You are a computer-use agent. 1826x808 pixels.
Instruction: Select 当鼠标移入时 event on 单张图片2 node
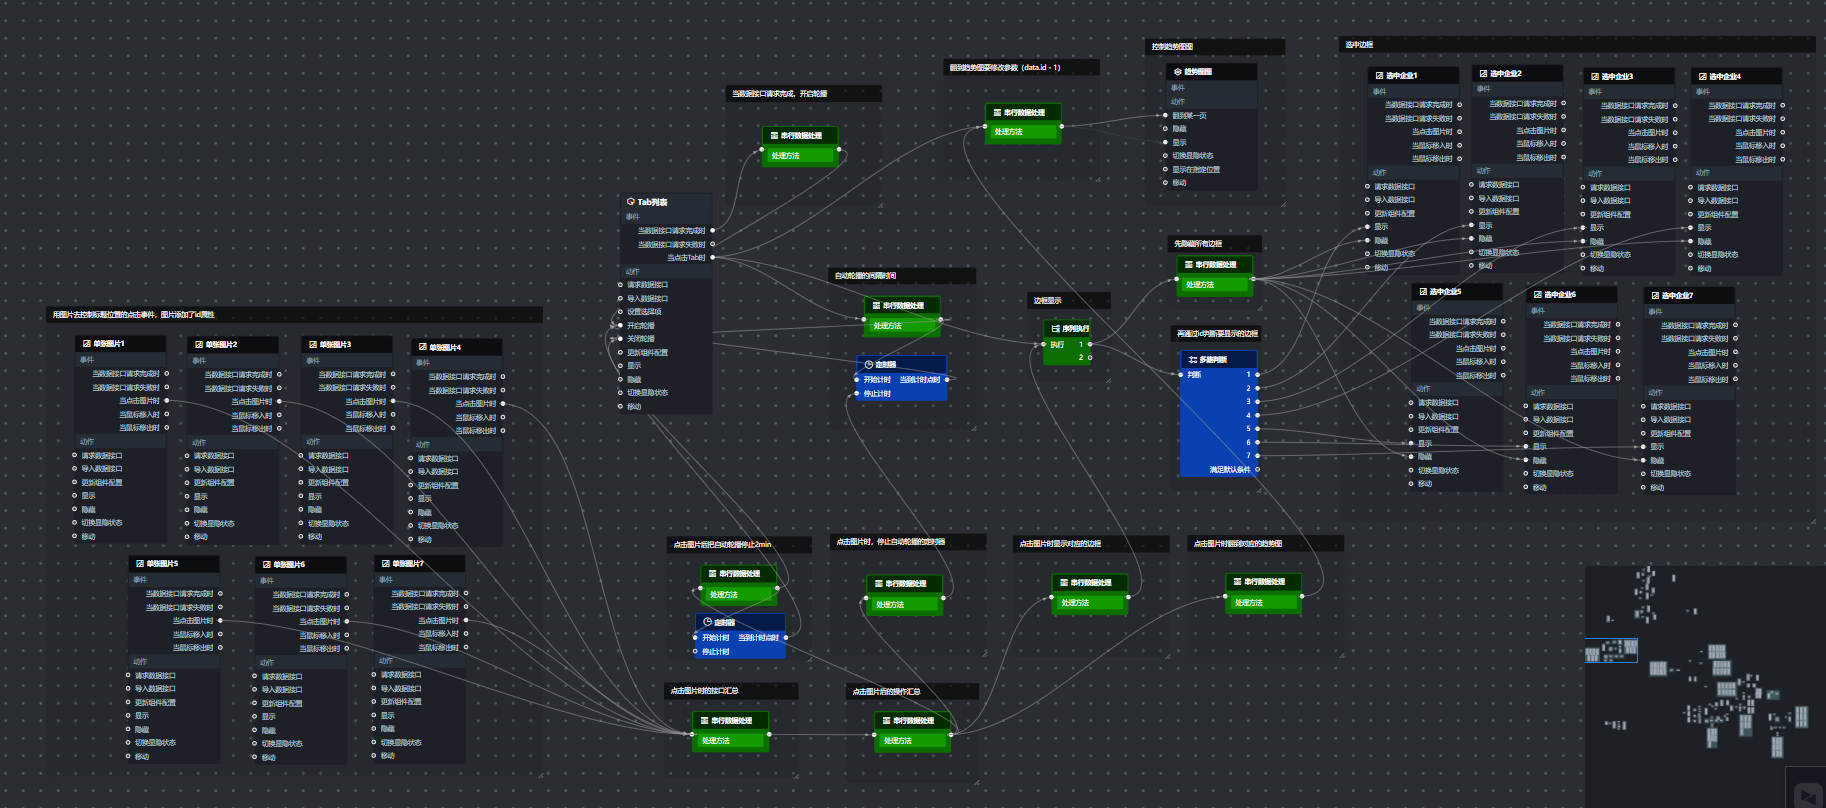point(252,415)
